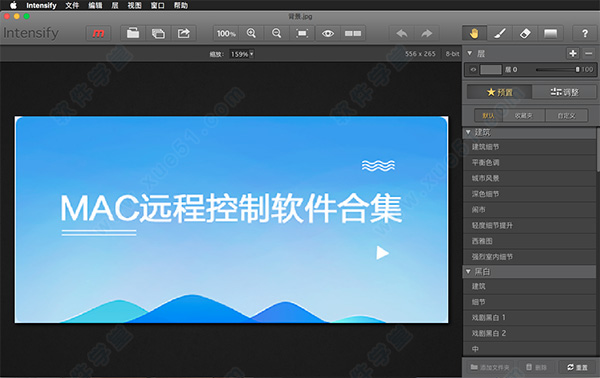
Task: Collapse the 建筑 preset group
Action: (x=468, y=132)
